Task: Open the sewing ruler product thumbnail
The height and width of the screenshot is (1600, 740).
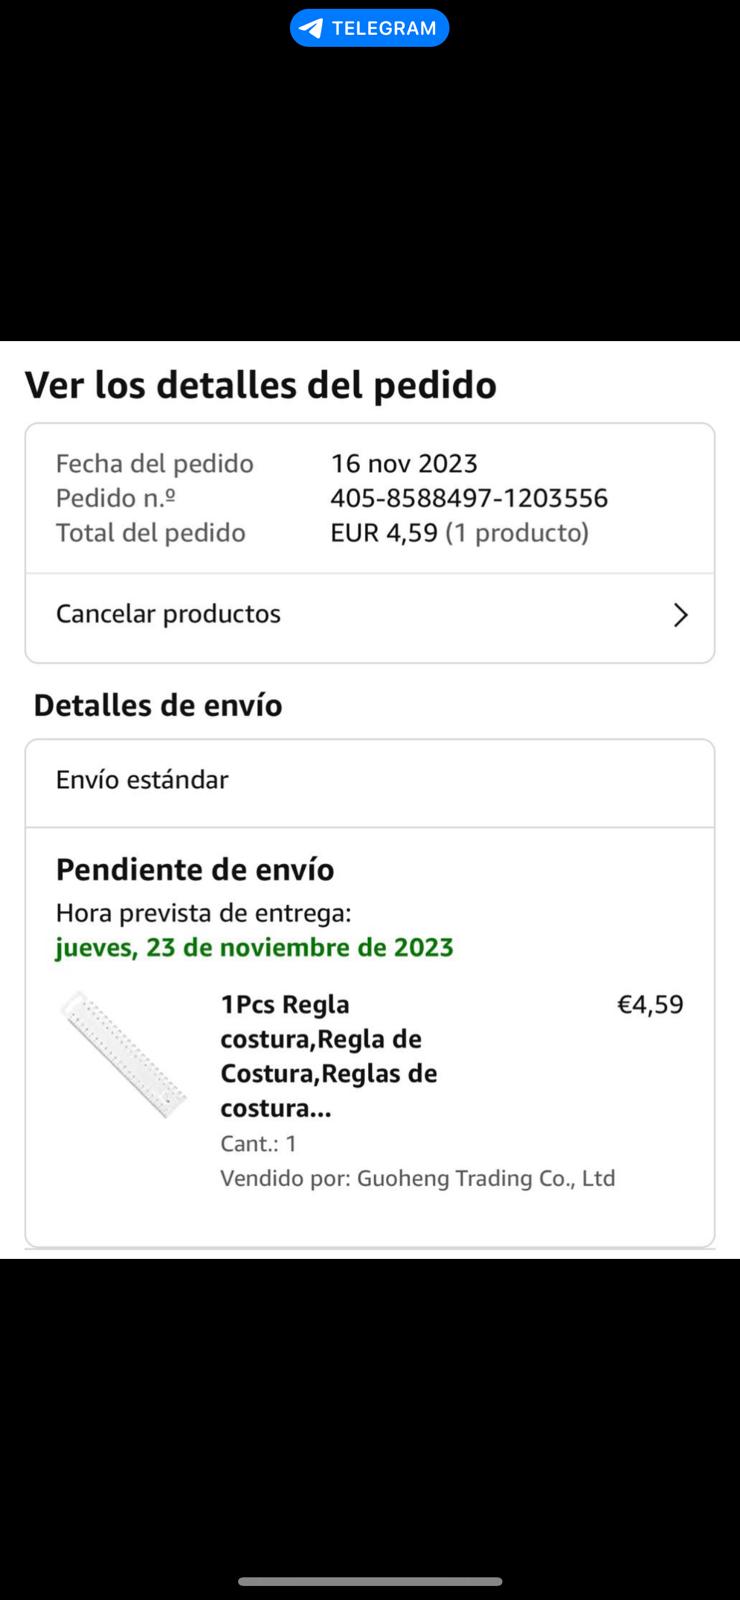Action: (124, 1054)
